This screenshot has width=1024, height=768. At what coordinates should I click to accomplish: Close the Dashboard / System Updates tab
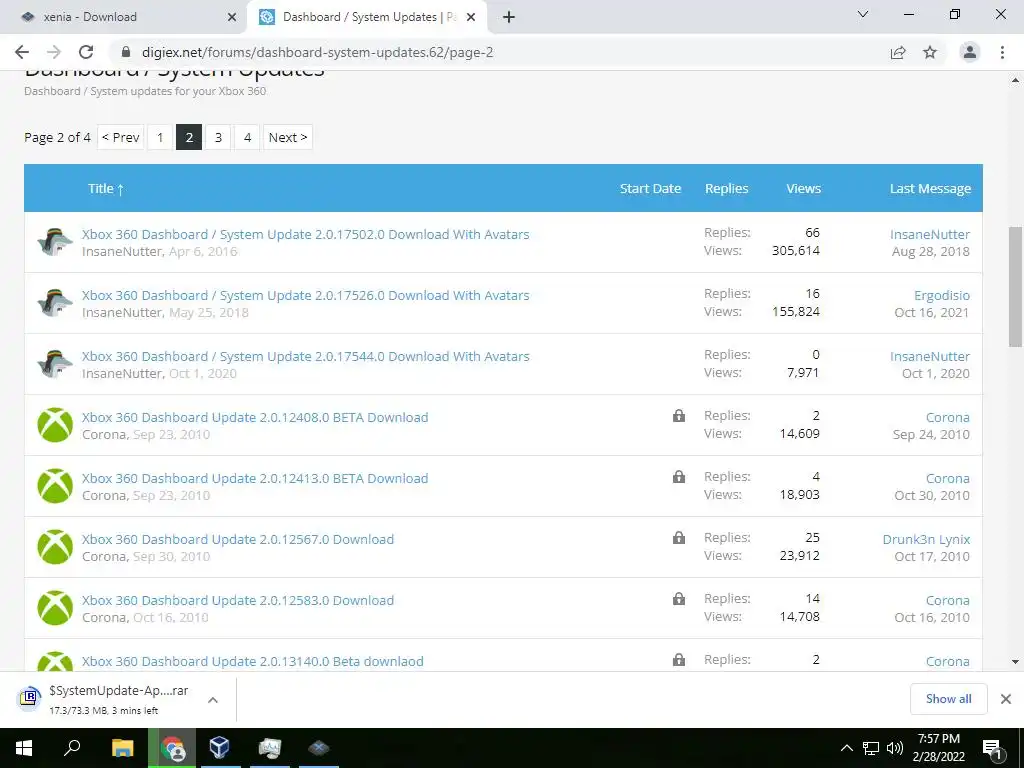tap(473, 17)
